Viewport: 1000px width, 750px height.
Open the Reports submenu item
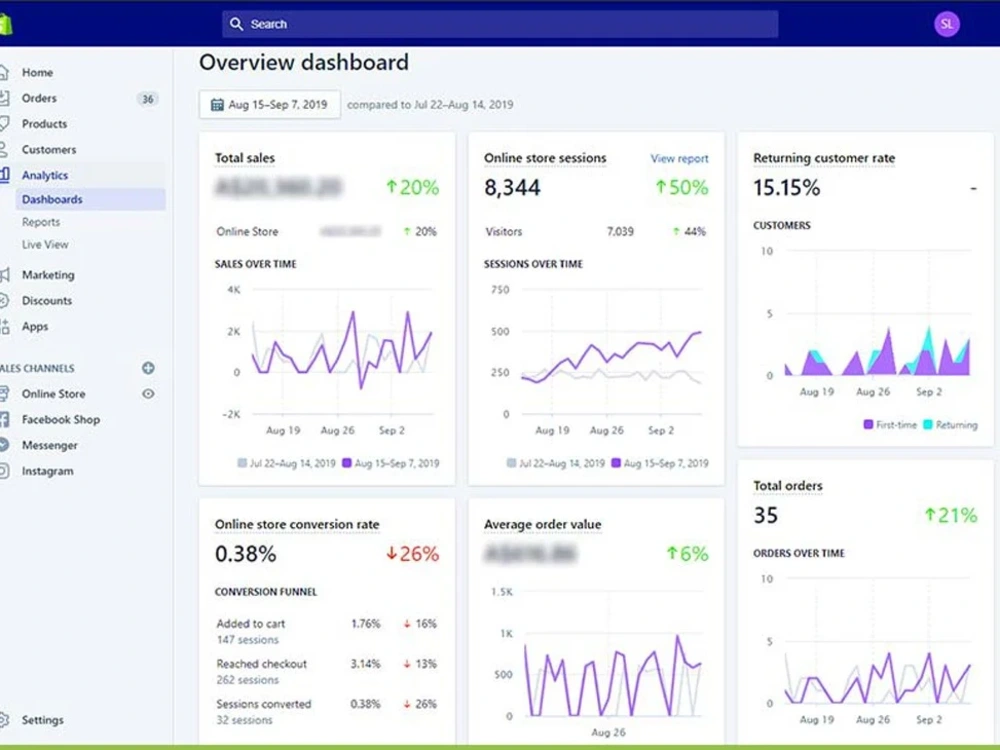pyautogui.click(x=41, y=222)
